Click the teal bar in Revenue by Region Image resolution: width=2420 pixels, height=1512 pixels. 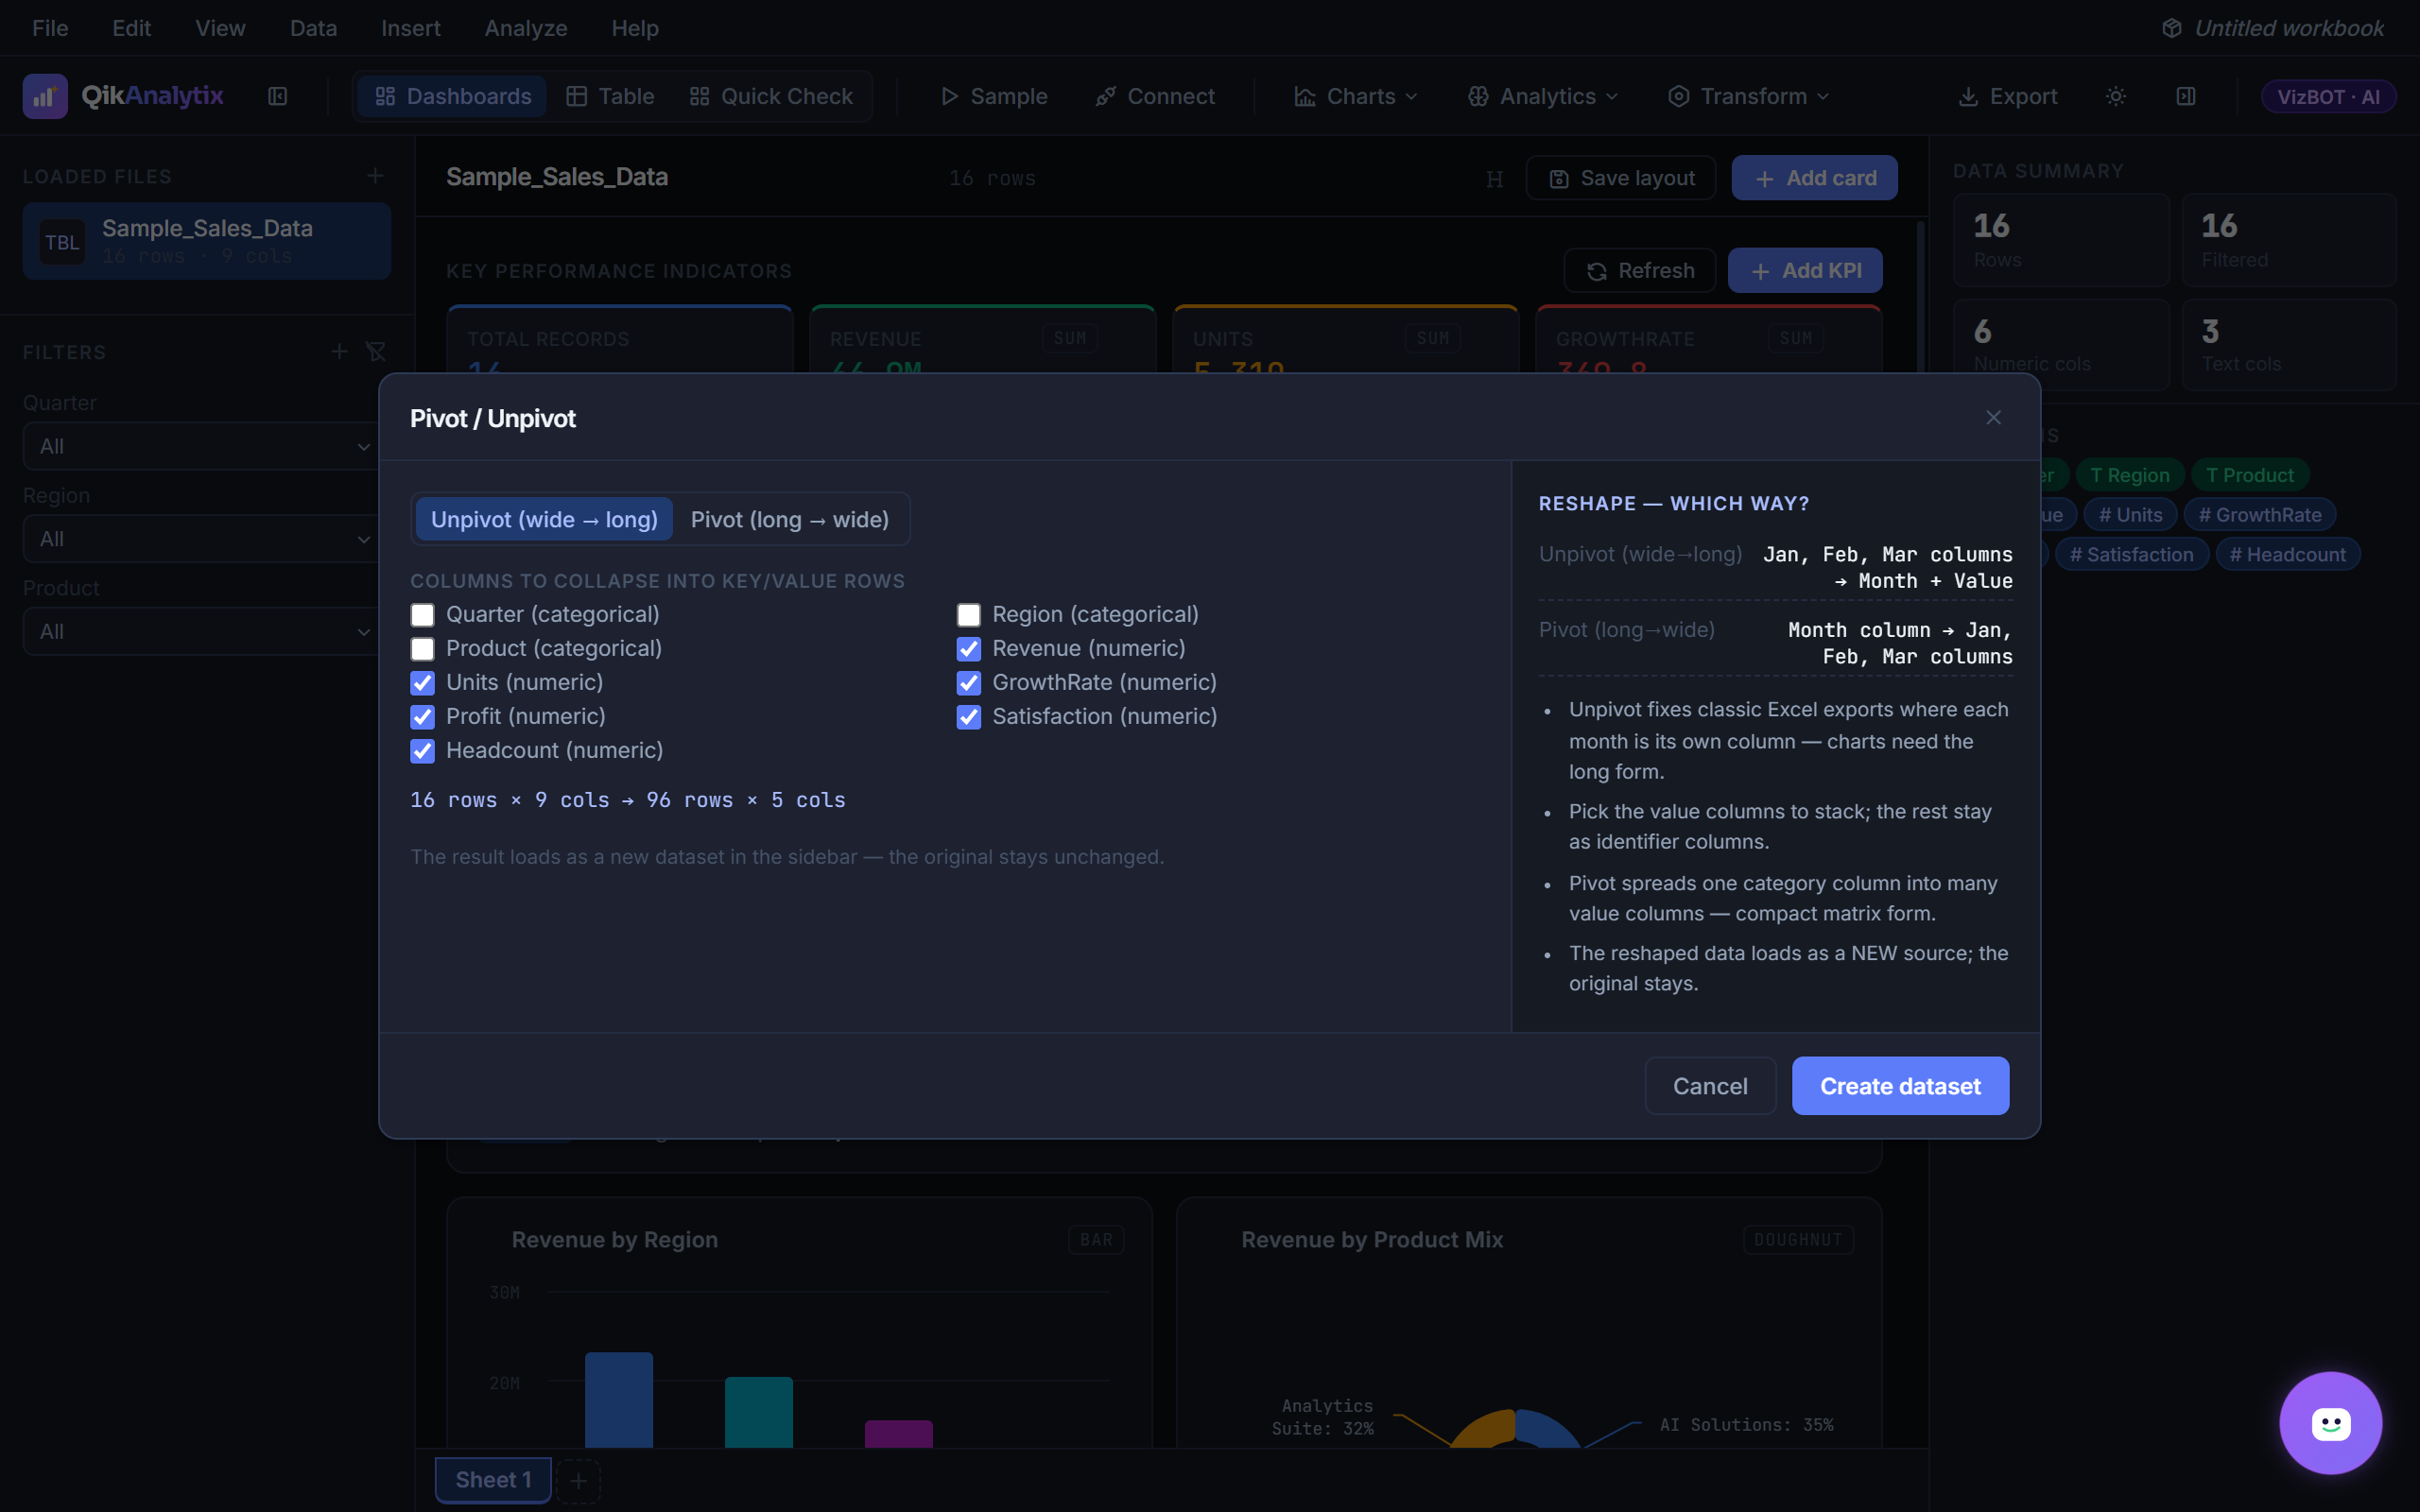pos(759,1412)
